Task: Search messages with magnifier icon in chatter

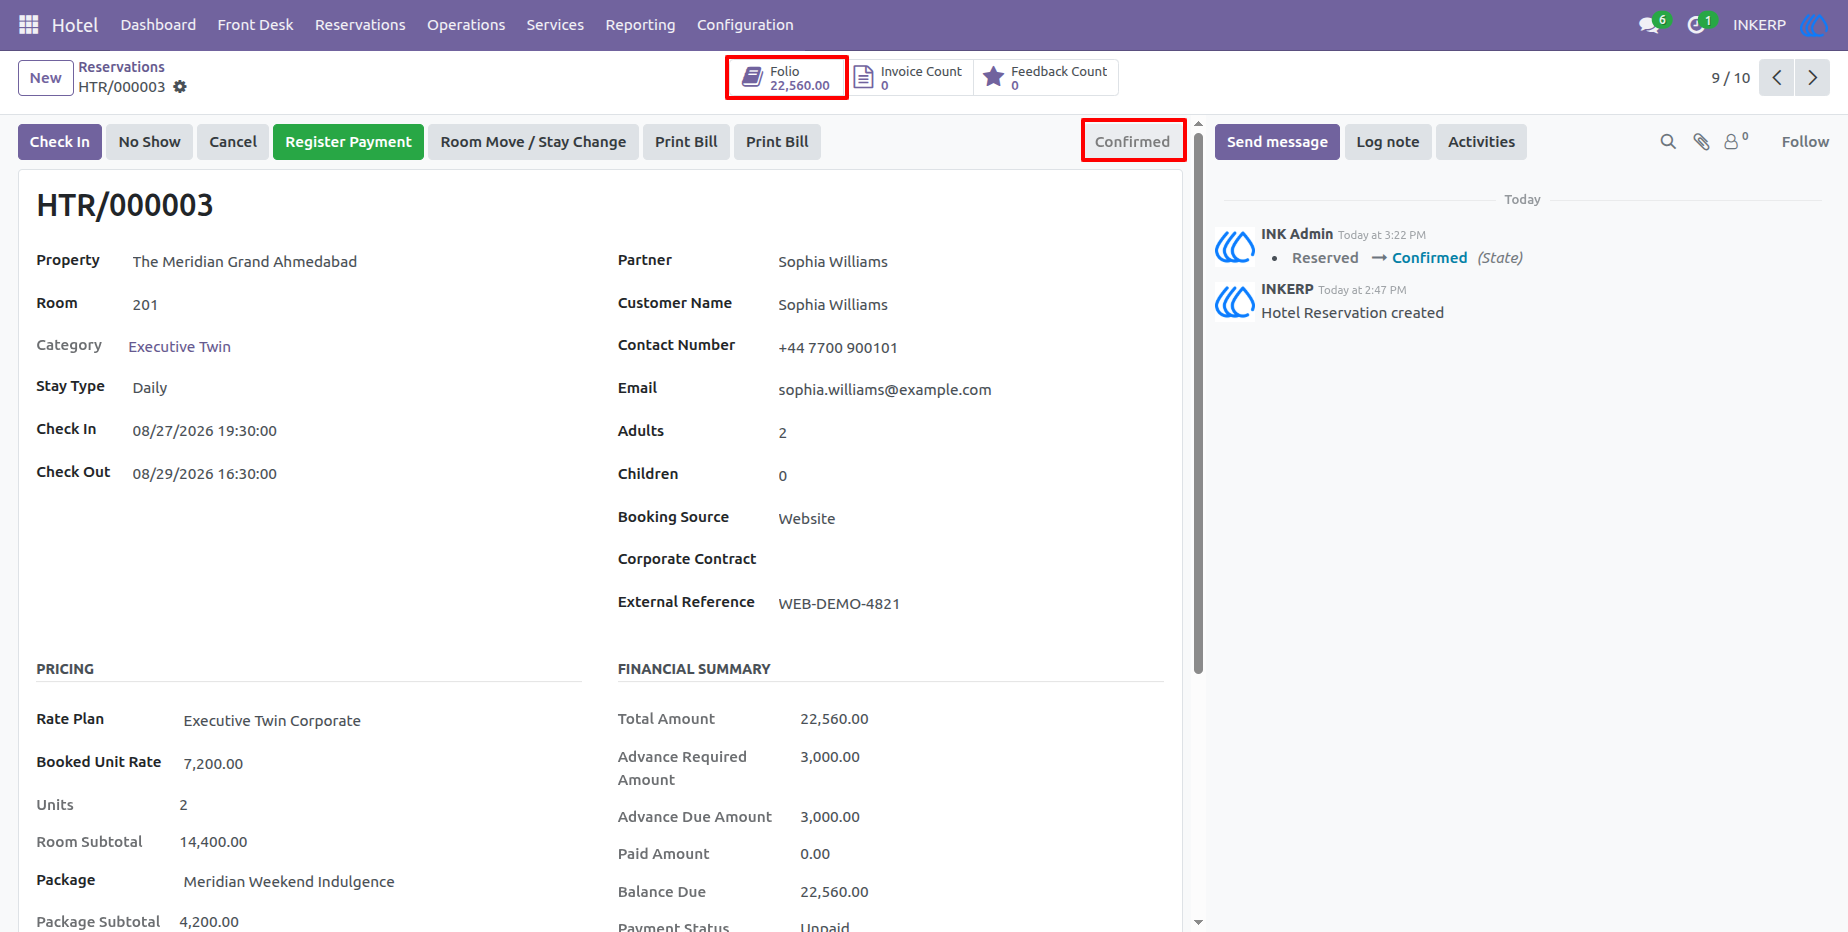Action: pyautogui.click(x=1668, y=142)
